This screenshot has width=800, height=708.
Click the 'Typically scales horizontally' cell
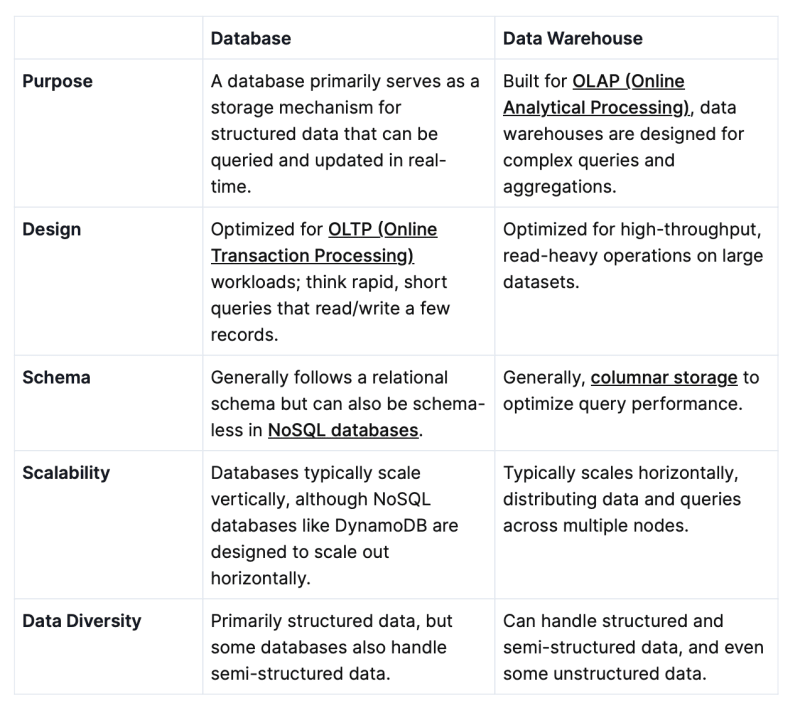coord(636,525)
